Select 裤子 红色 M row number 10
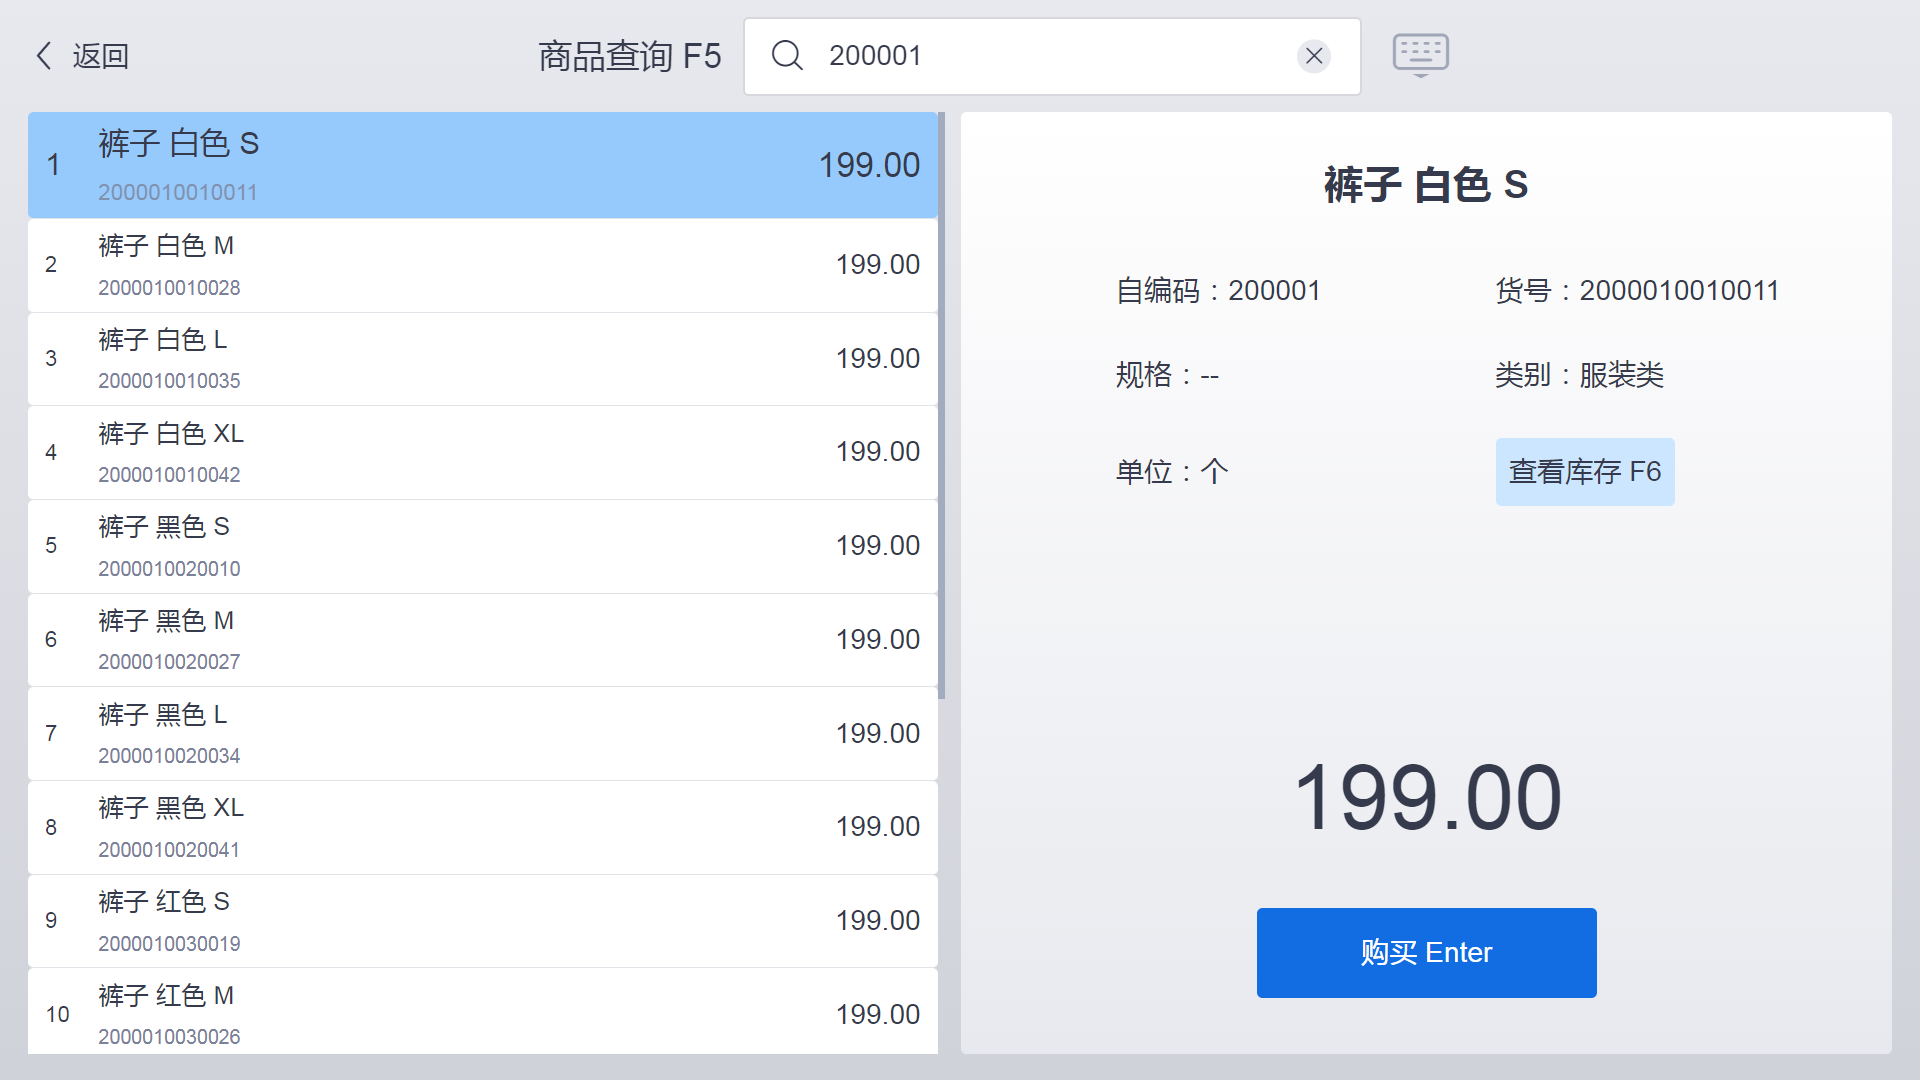Image resolution: width=1920 pixels, height=1080 pixels. pos(482,1012)
